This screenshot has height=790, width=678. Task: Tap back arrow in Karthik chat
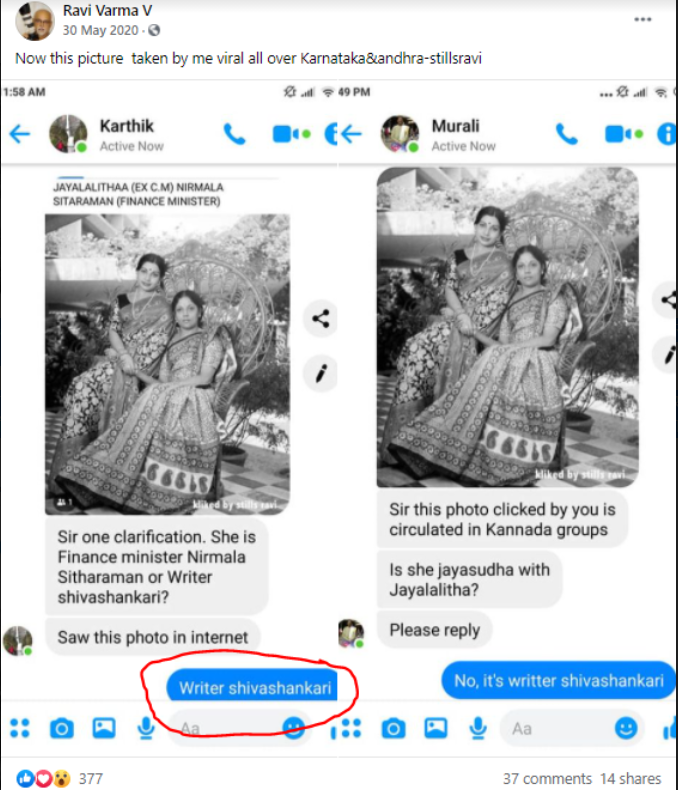point(20,135)
